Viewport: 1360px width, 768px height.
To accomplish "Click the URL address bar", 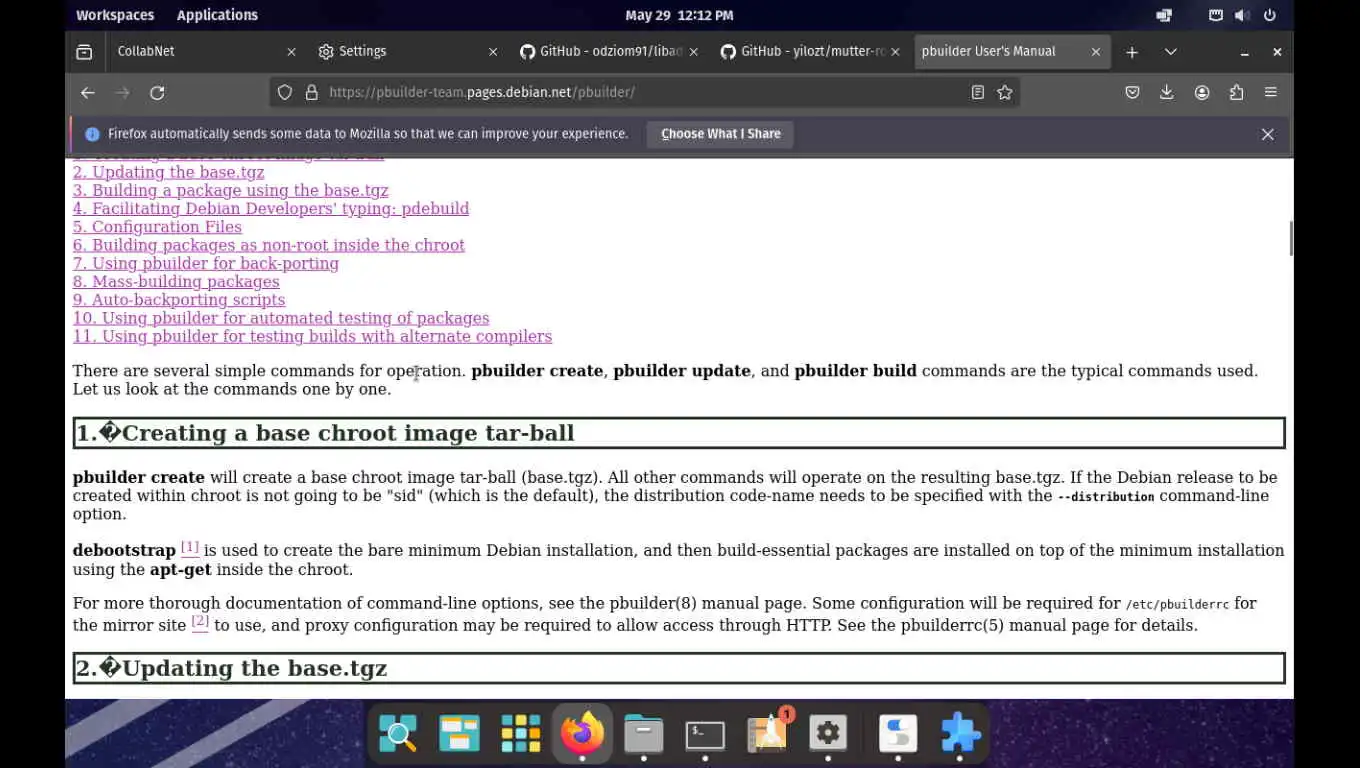I will coord(645,92).
